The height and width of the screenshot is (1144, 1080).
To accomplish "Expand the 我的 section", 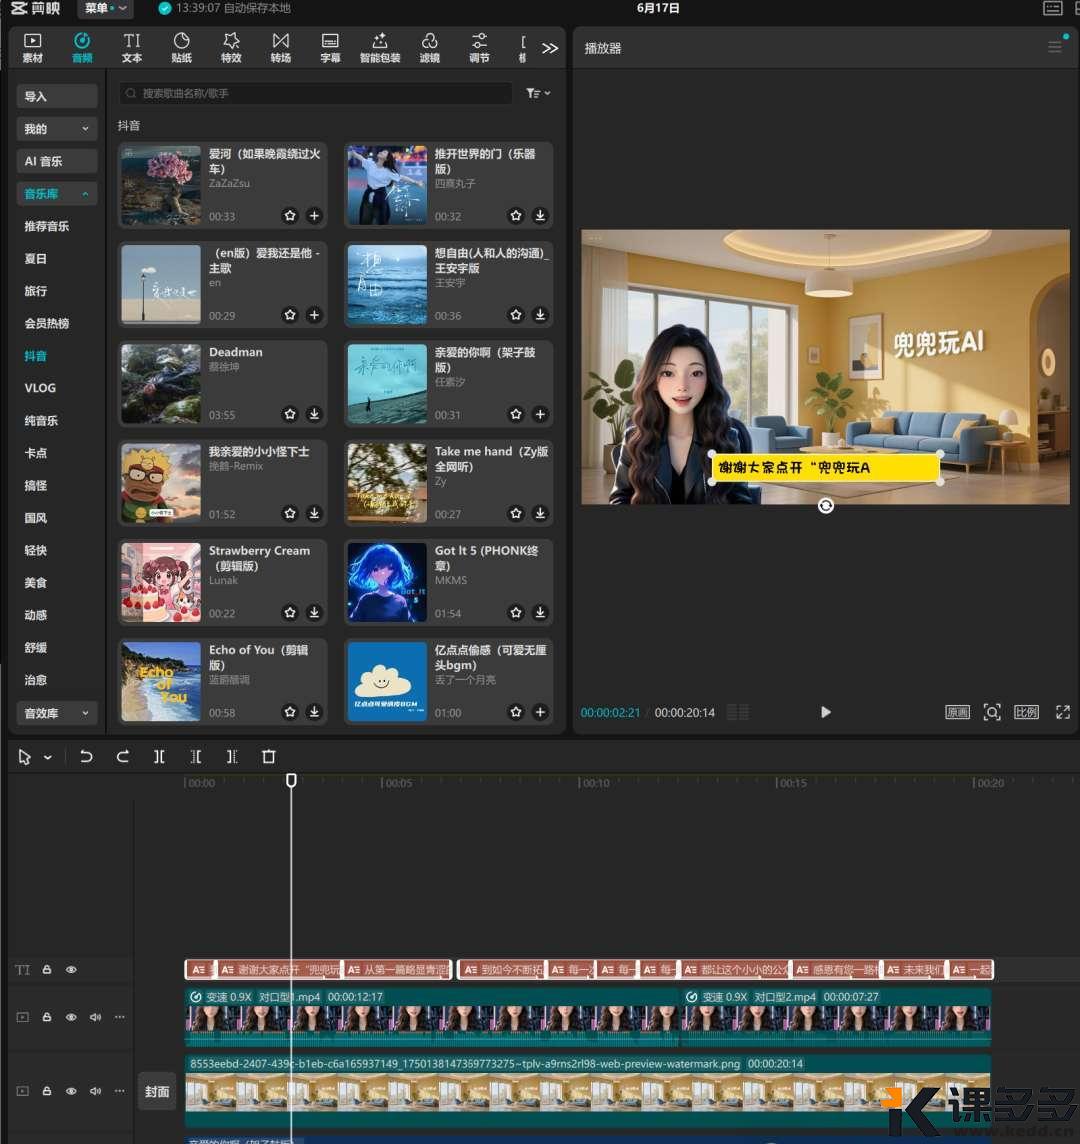I will [57, 128].
